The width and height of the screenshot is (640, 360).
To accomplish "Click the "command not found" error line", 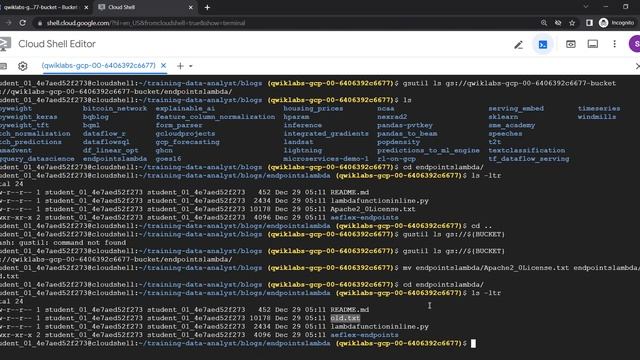I will (x=63, y=242).
